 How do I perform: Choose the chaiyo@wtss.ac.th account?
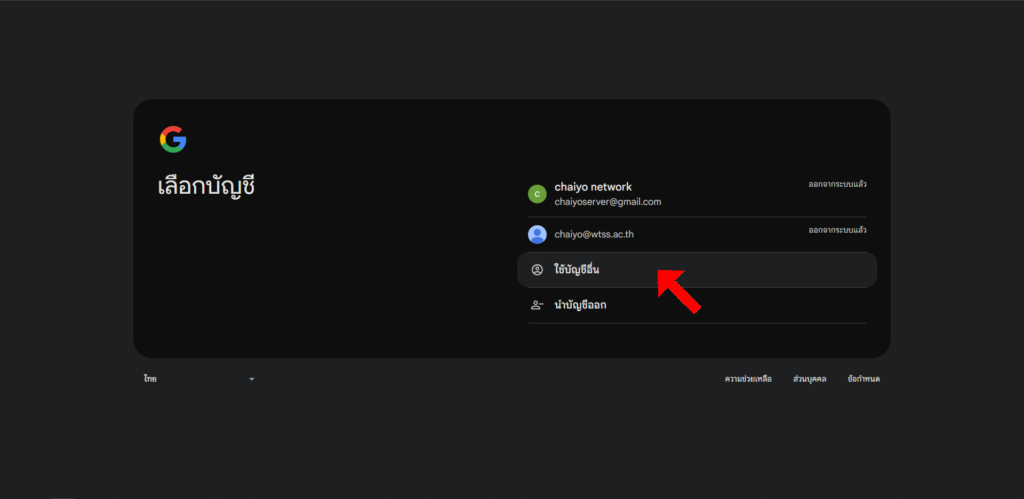(697, 234)
